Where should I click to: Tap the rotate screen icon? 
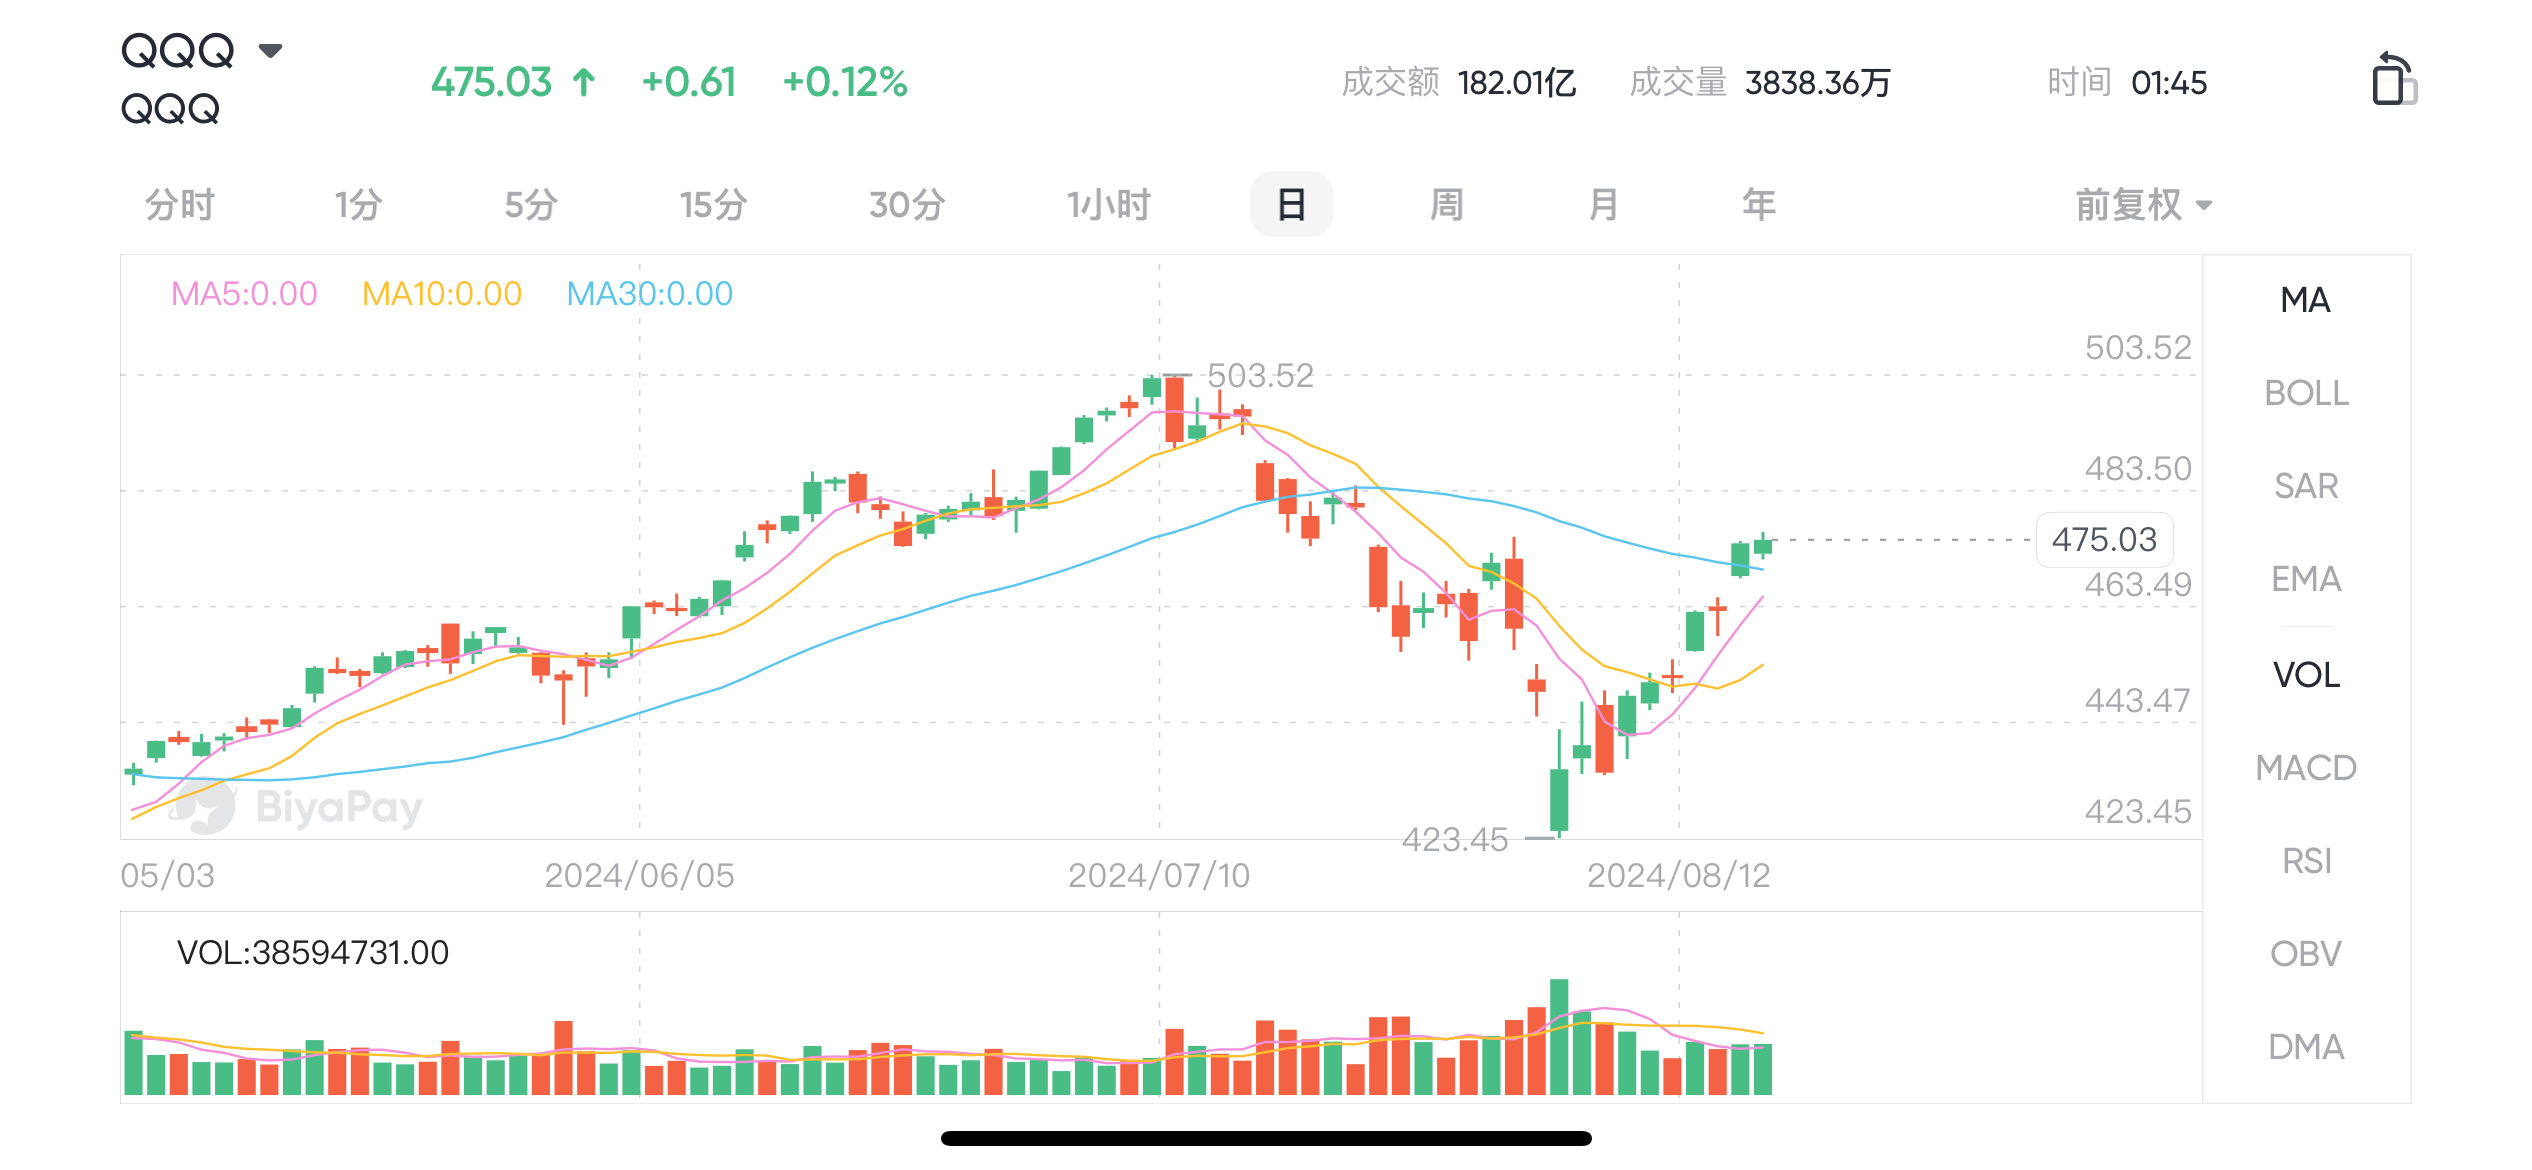[2393, 79]
